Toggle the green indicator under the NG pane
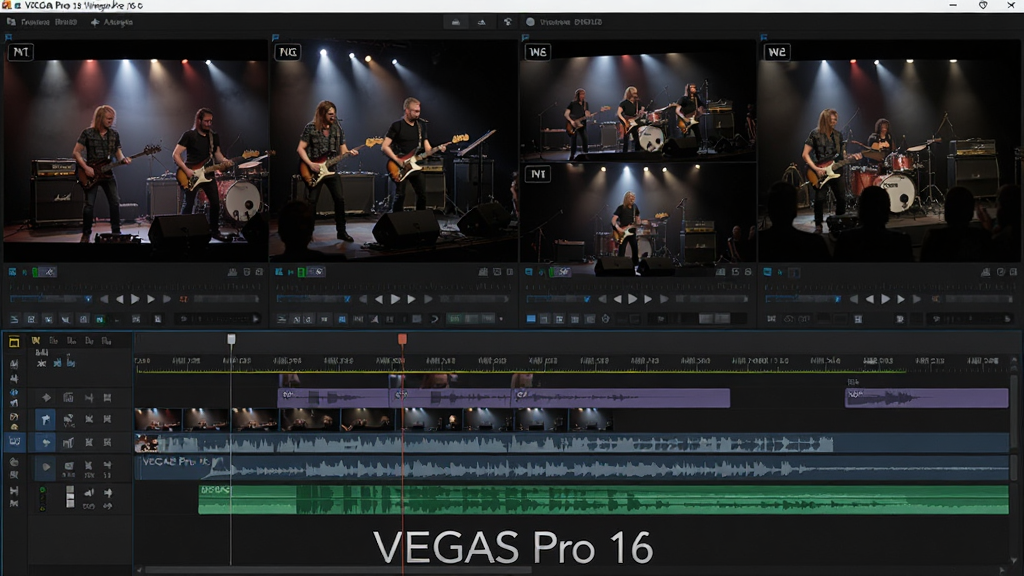 pyautogui.click(x=301, y=272)
